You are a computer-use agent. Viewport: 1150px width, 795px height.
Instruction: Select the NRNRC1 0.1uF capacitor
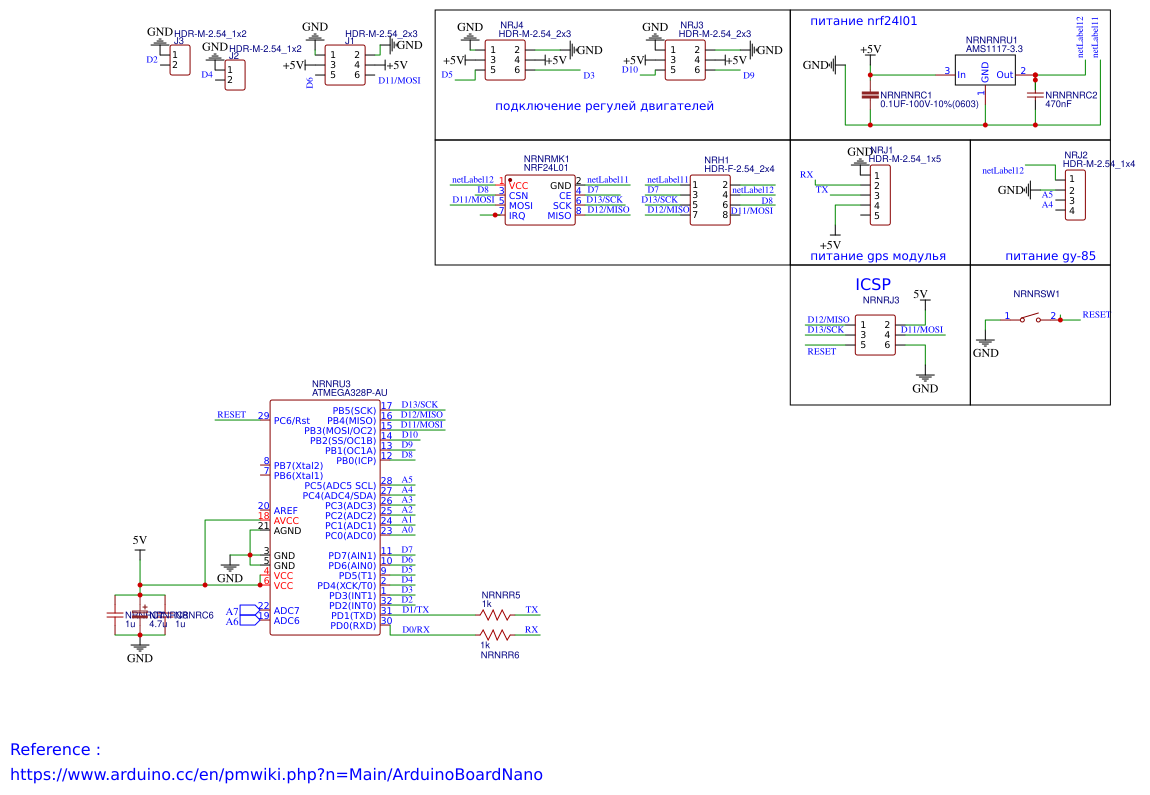pos(870,95)
